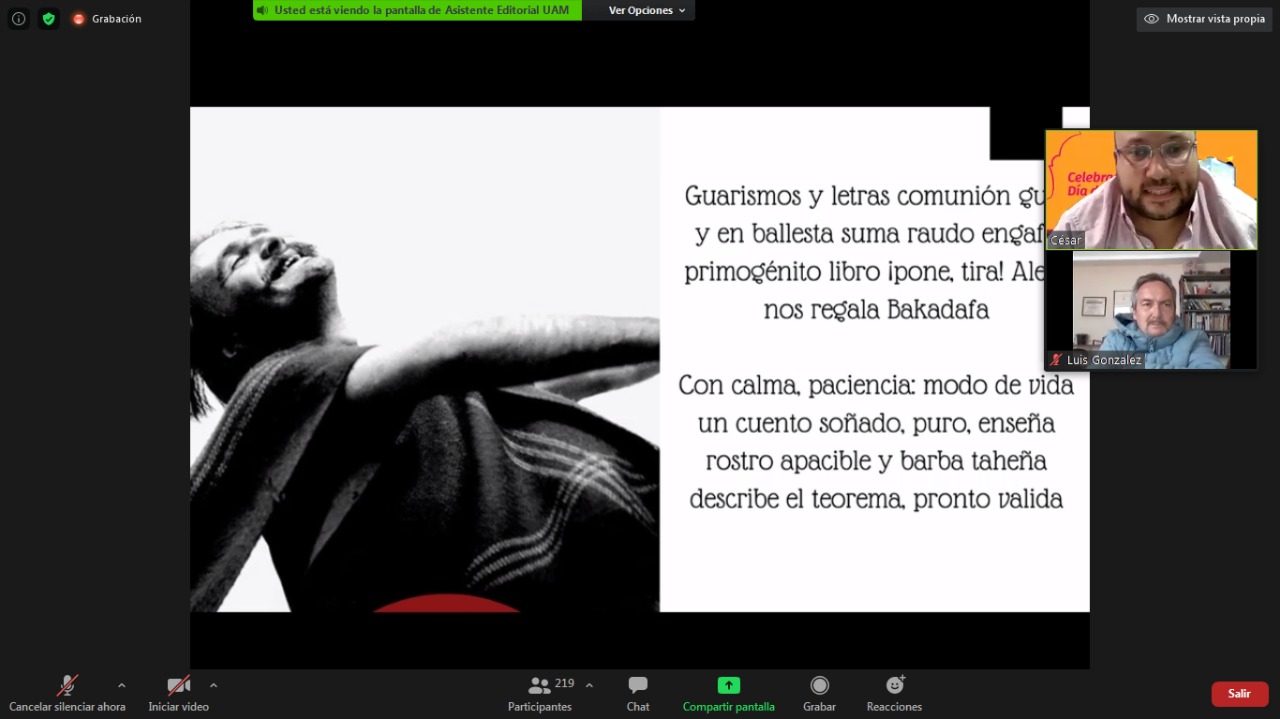Screen dimensions: 1280x719
Task: Click the shared slide poem text 'nos regala Bakadafa'
Action: point(876,310)
